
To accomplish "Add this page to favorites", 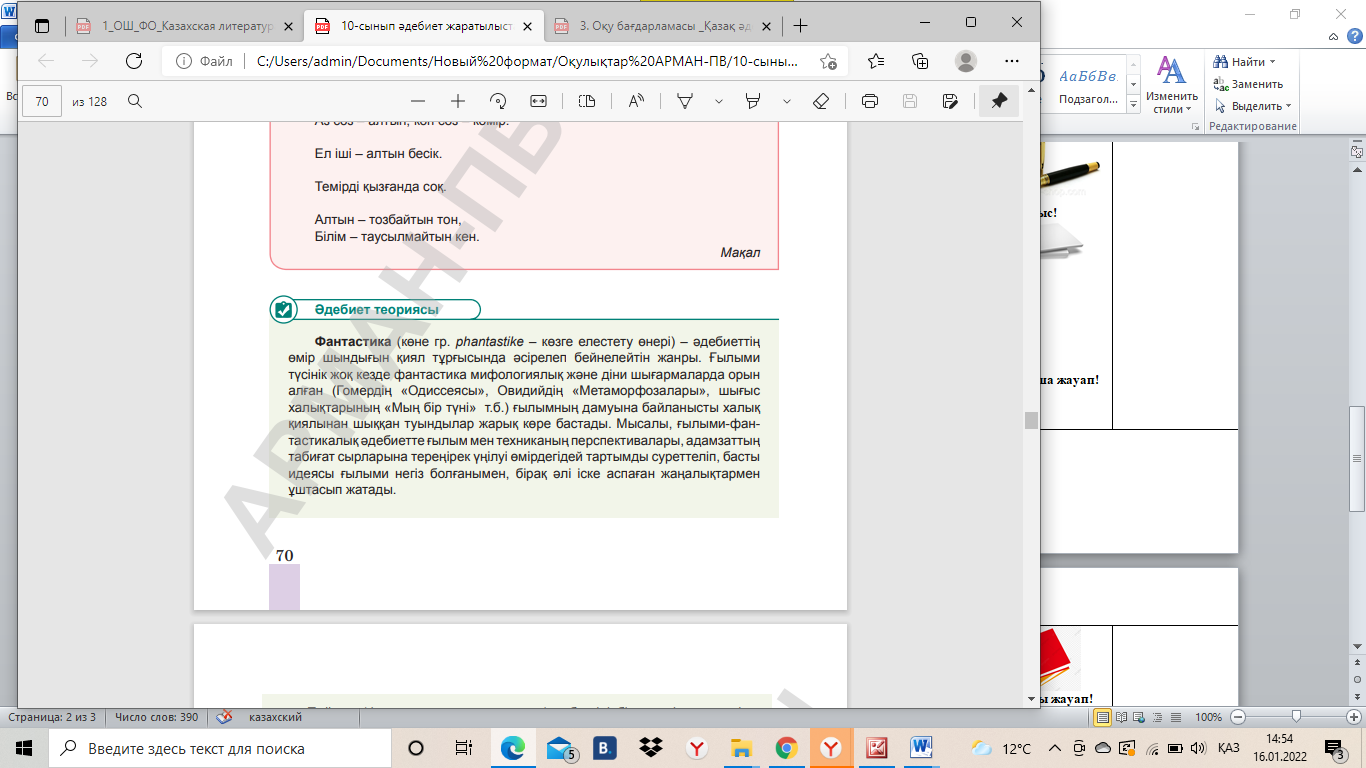I will click(x=828, y=61).
